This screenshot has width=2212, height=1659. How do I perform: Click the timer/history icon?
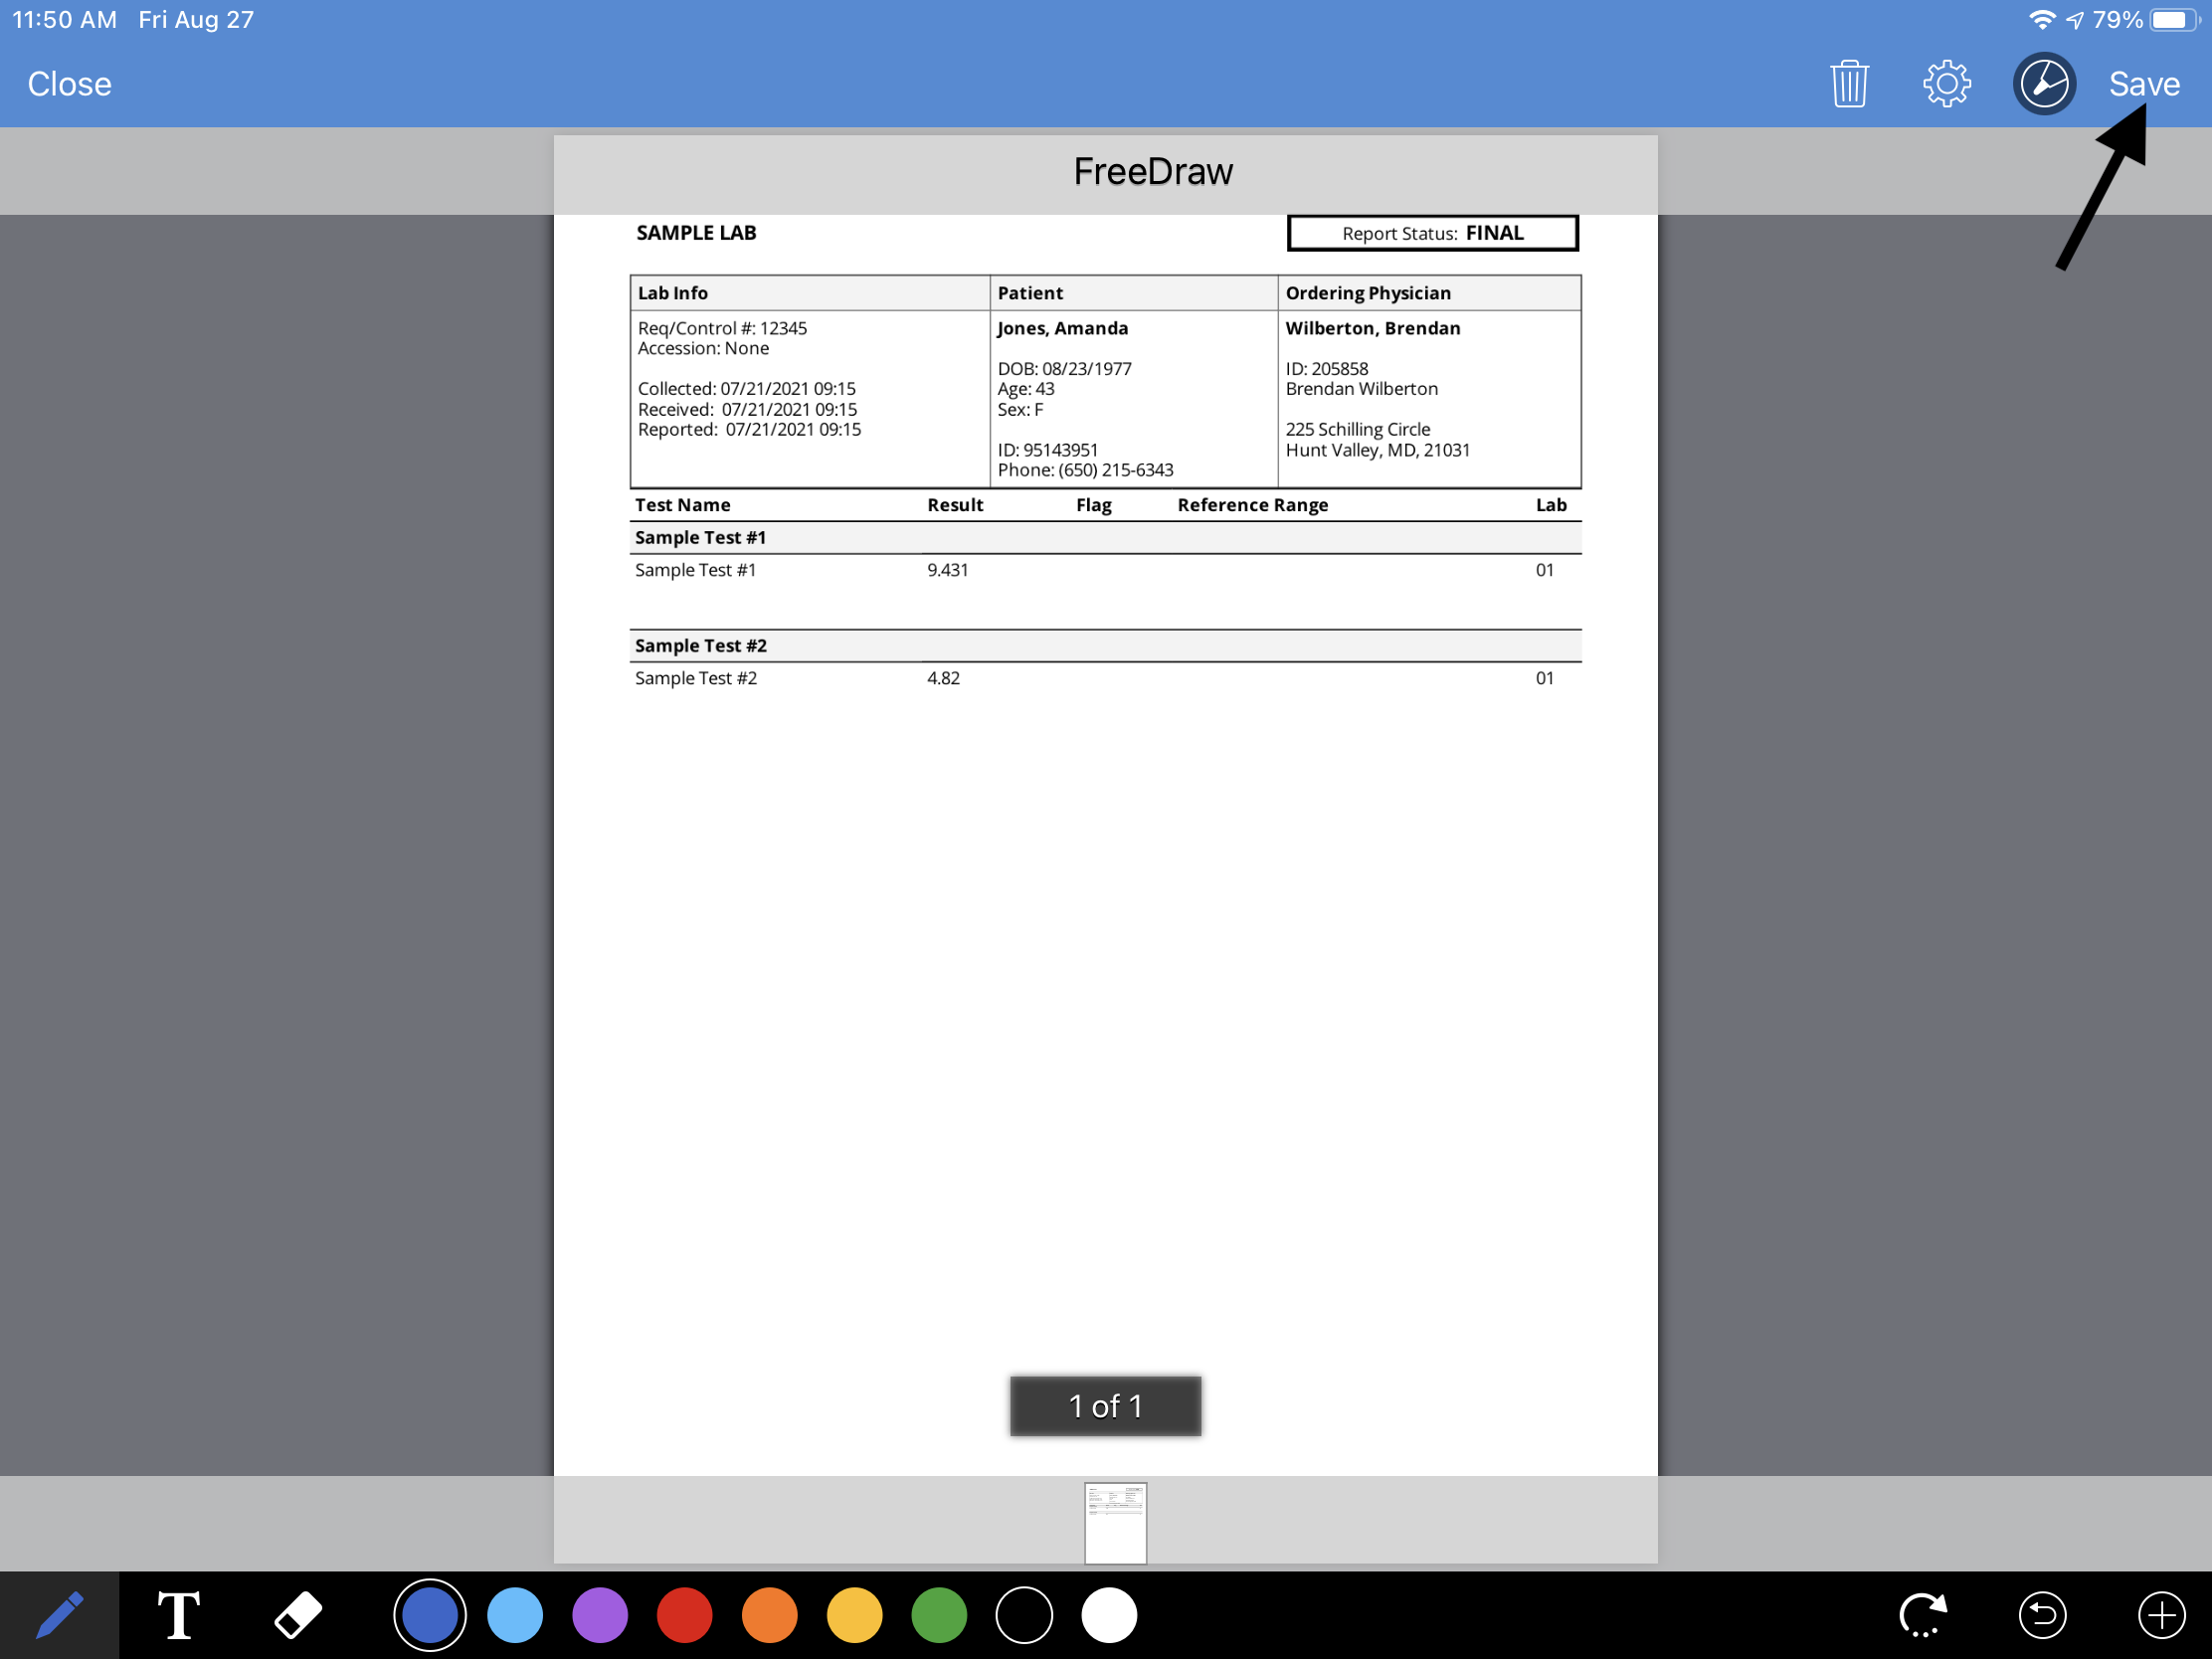2041,84
